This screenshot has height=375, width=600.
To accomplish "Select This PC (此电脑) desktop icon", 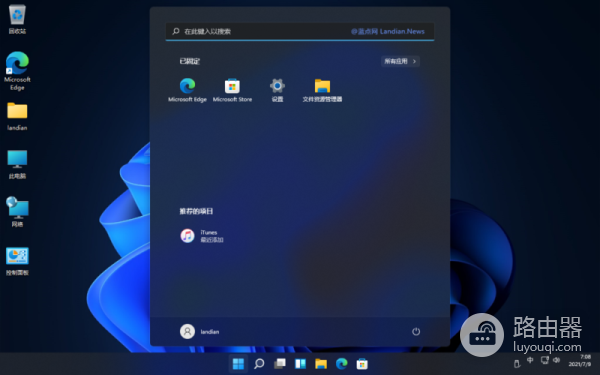I will click(x=17, y=165).
